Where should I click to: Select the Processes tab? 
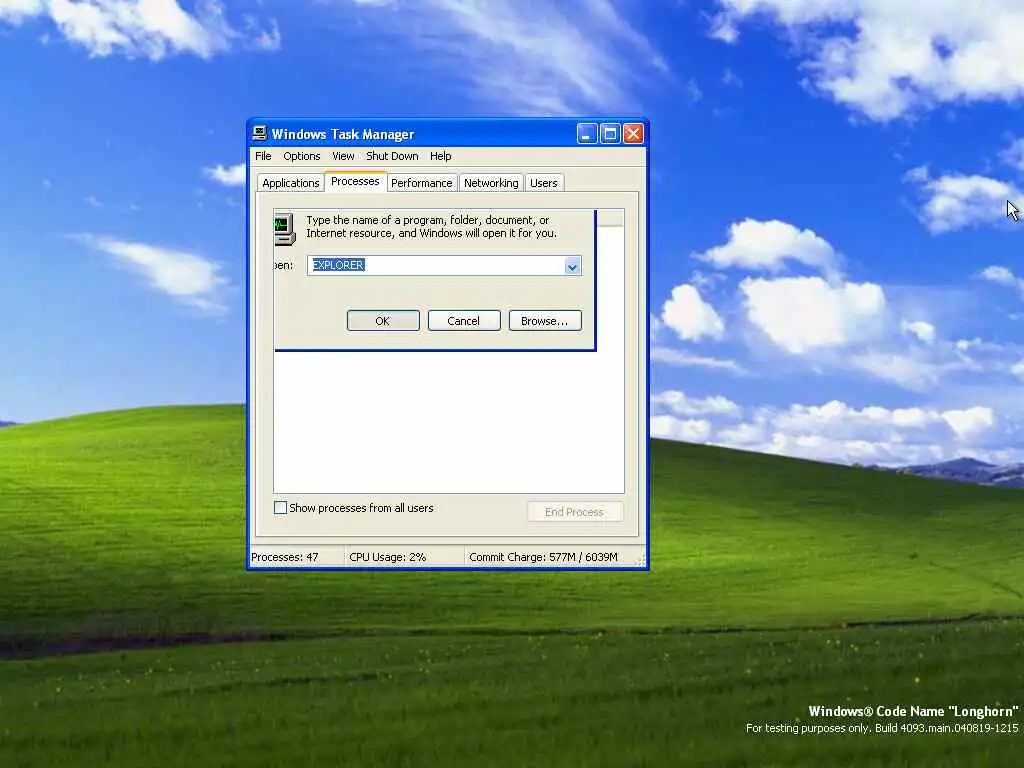pyautogui.click(x=355, y=182)
